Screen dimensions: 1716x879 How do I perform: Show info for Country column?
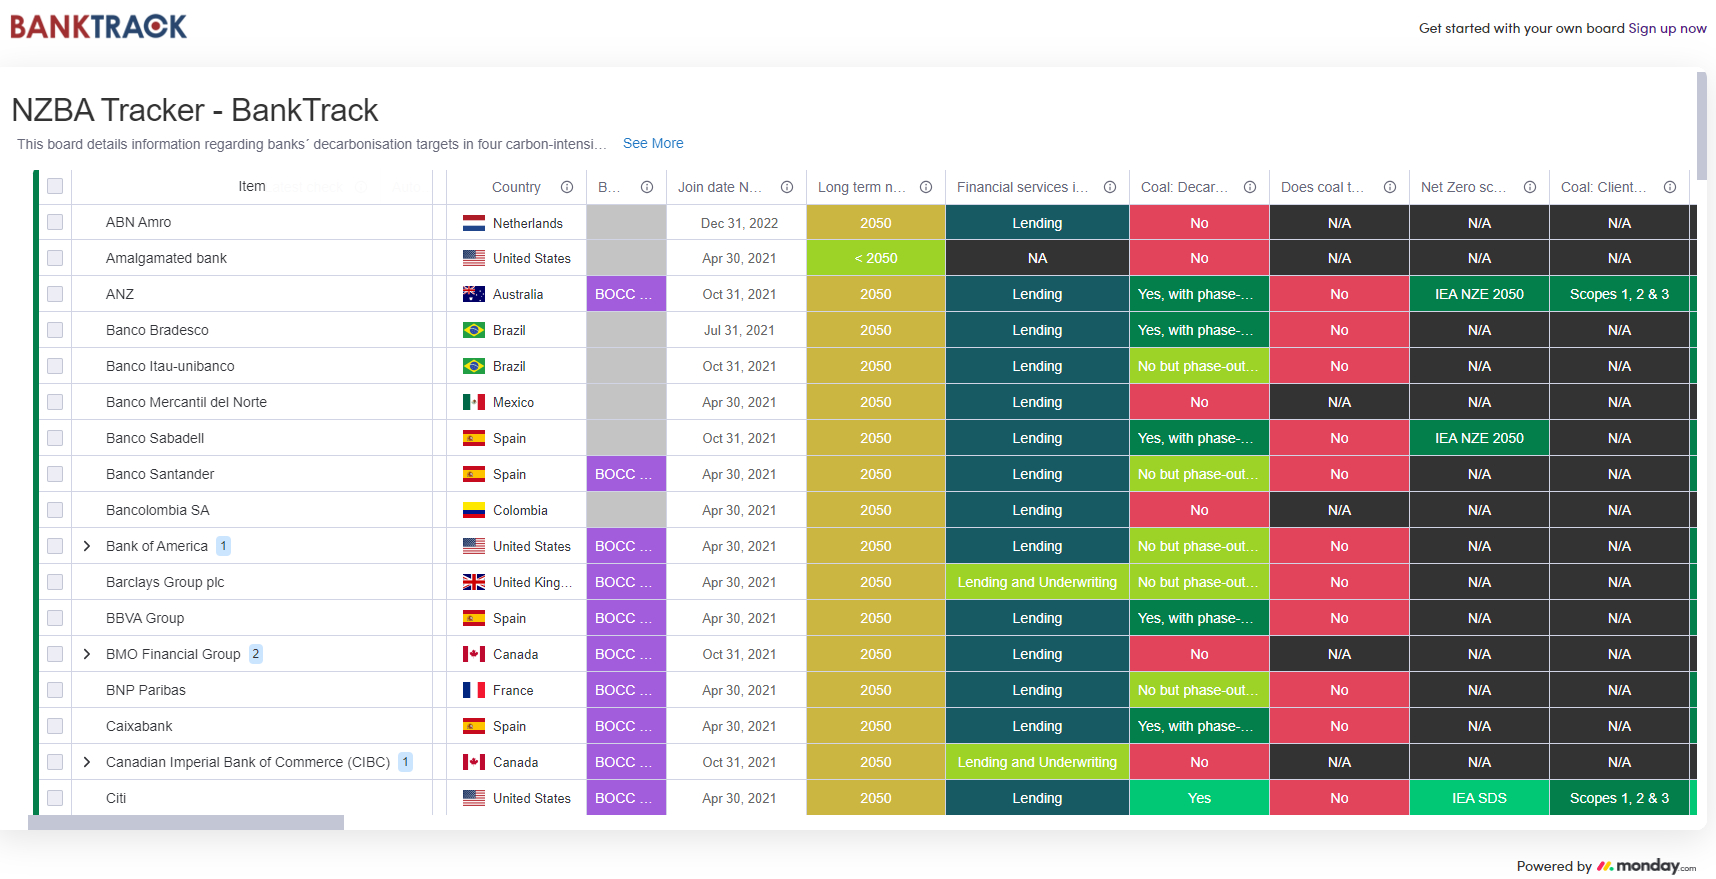click(567, 187)
